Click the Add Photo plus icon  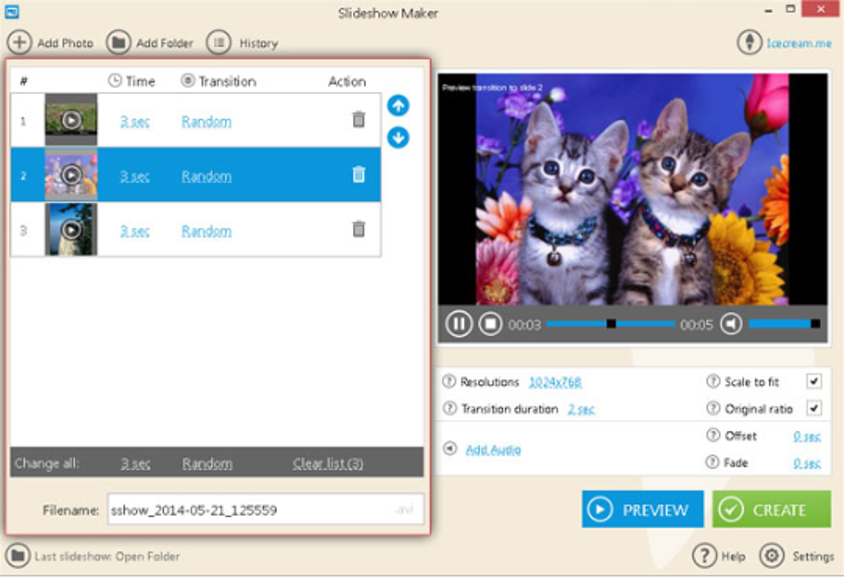[x=19, y=43]
